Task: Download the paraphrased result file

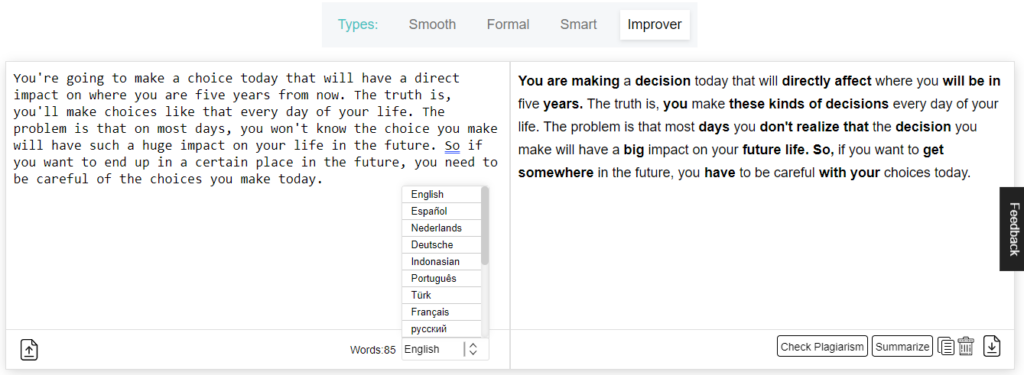Action: click(x=992, y=346)
